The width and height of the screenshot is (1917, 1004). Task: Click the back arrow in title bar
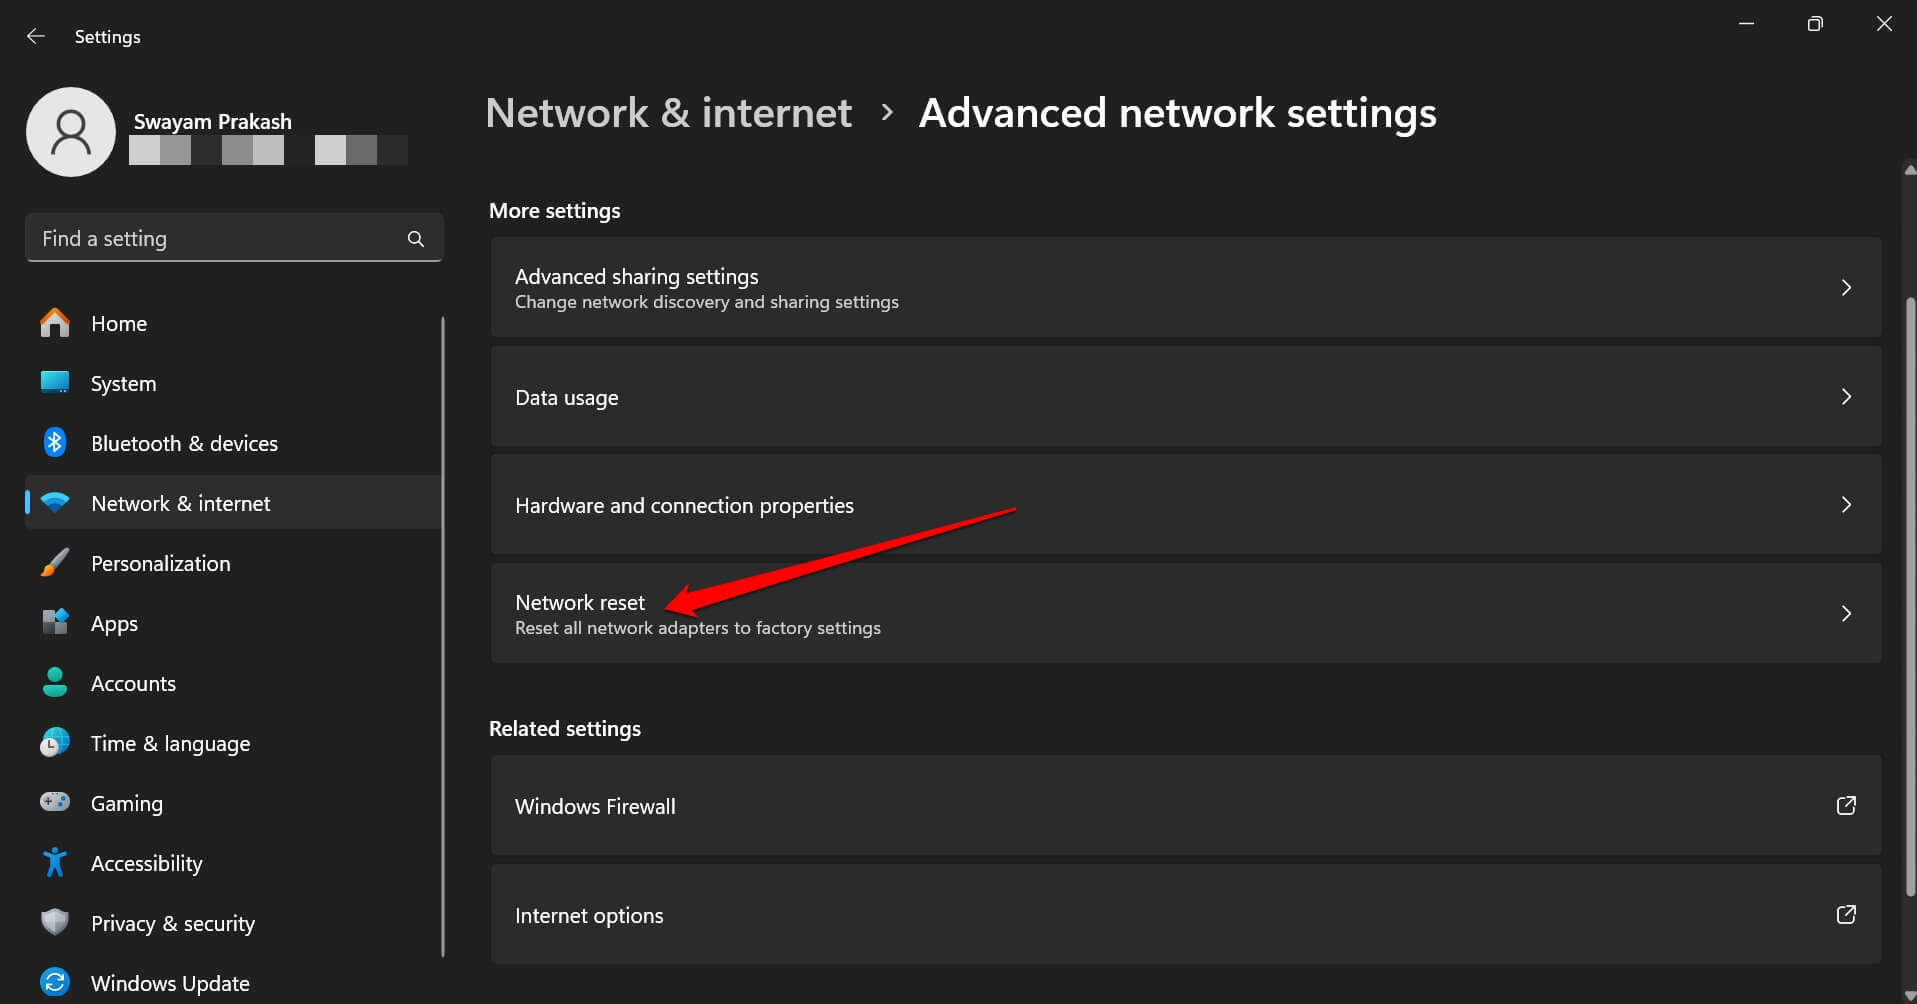(x=36, y=37)
